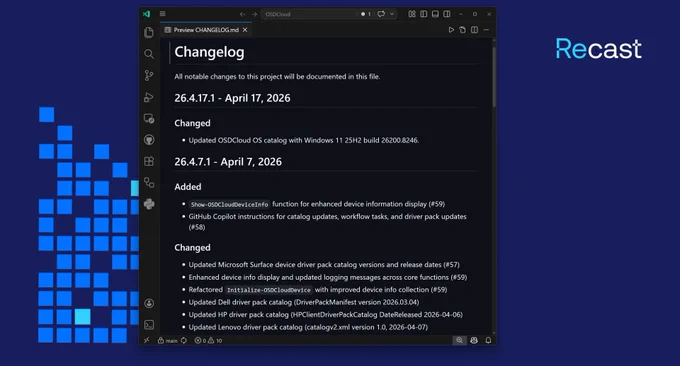This screenshot has width=680, height=366.
Task: Expand the chat dropdown chevron in title bar
Action: click(392, 14)
